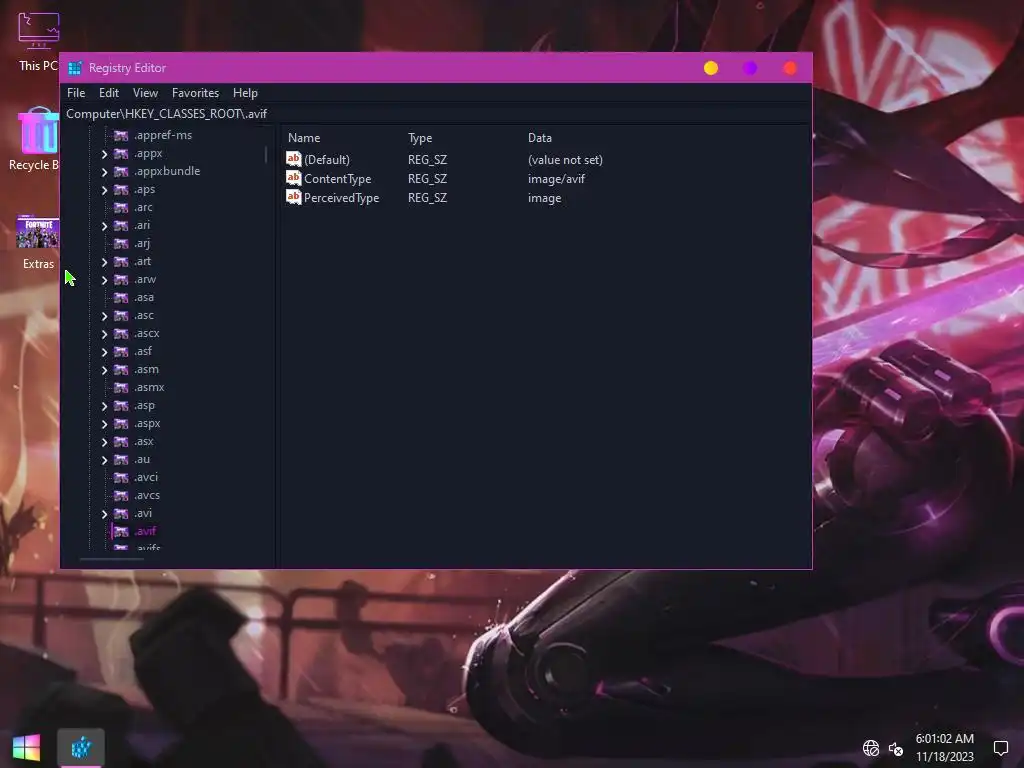
Task: Click the key tree vertical scrollbar thumb
Action: click(x=266, y=155)
